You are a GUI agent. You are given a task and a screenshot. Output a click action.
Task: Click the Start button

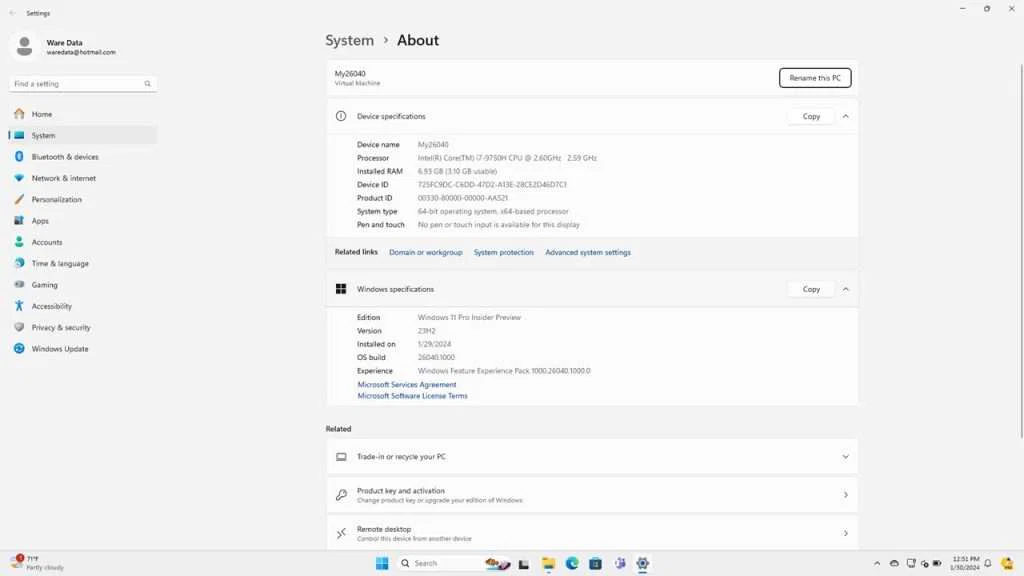(x=381, y=563)
